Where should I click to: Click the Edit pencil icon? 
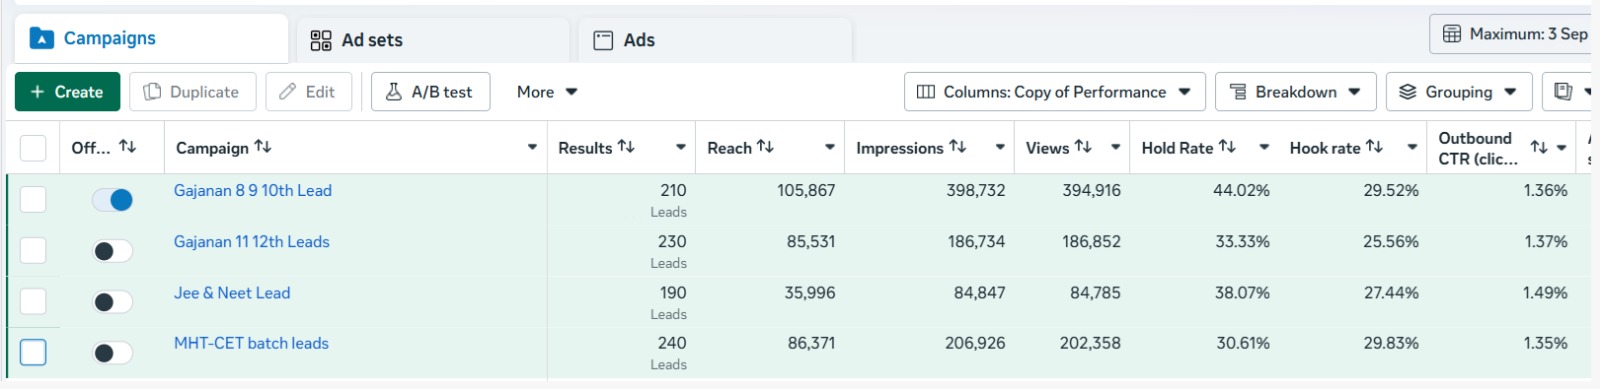pos(288,92)
